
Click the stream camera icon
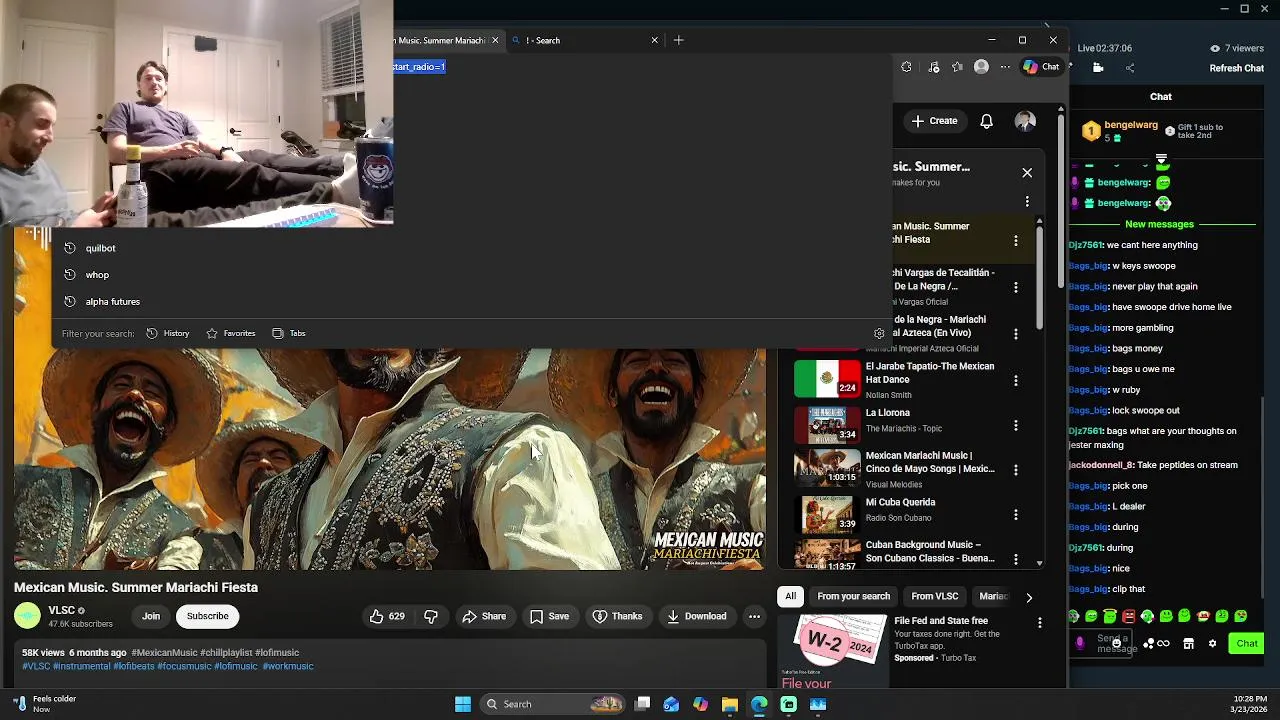(x=1098, y=68)
